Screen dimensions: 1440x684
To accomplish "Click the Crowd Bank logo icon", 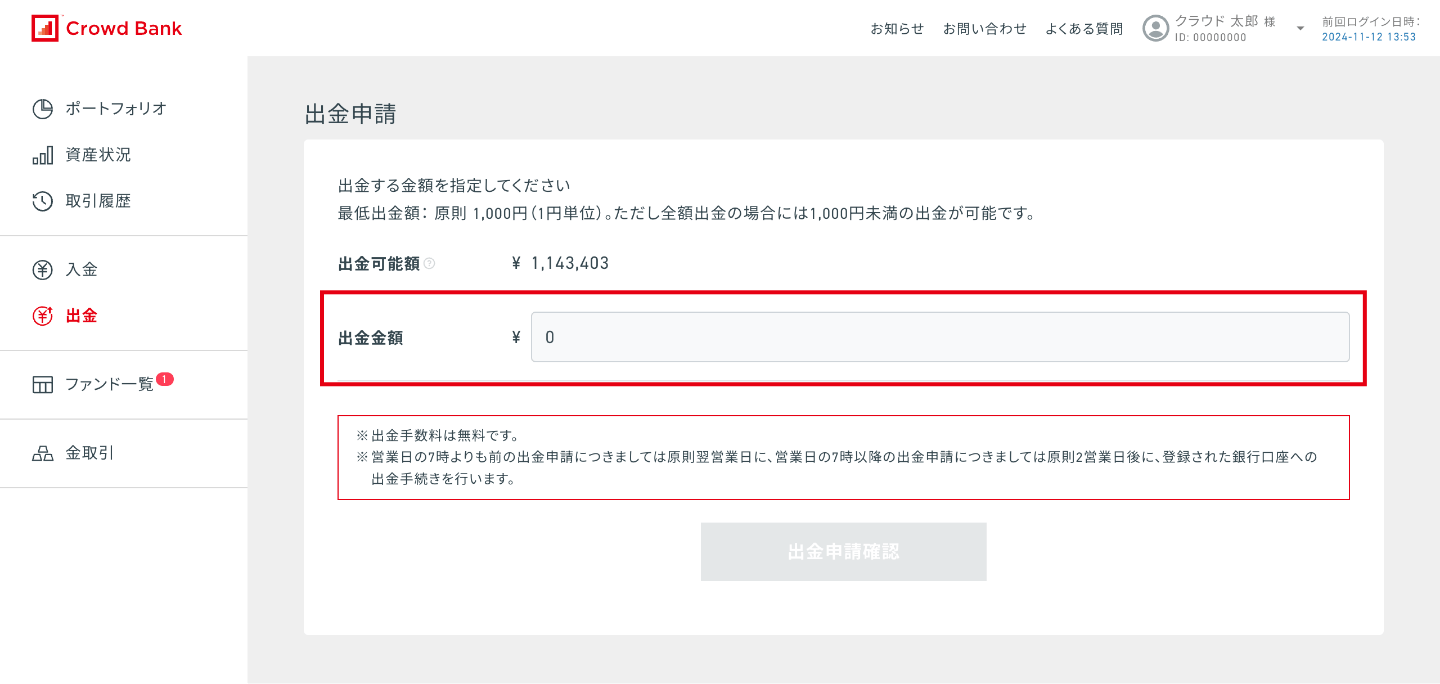I will (x=44, y=28).
